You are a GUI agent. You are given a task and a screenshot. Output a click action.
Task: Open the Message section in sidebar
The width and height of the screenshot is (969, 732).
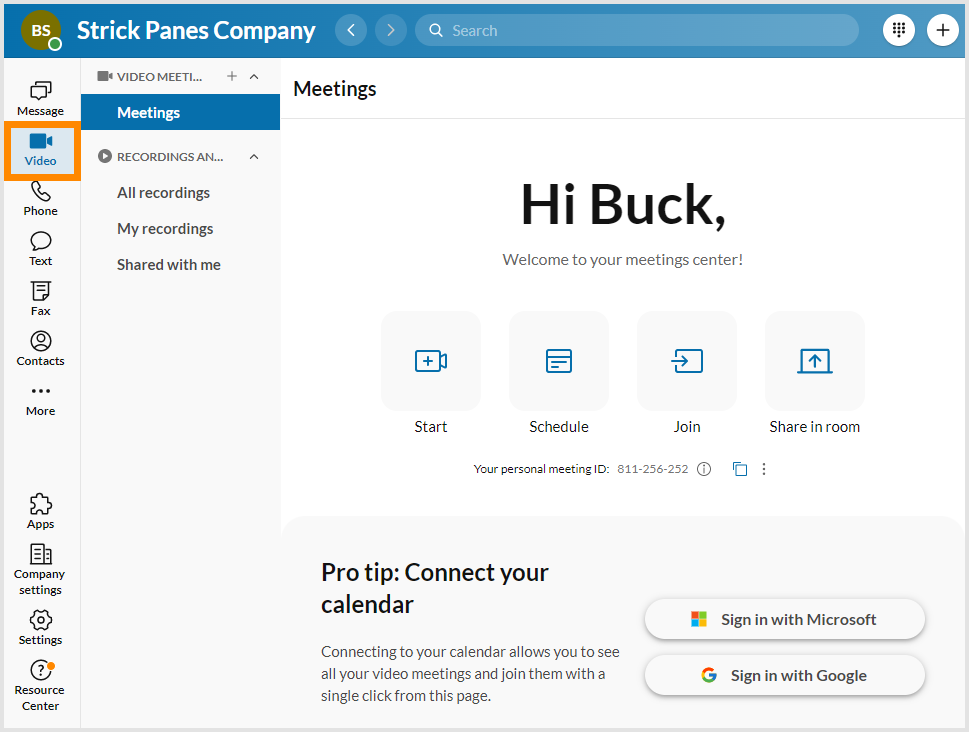pos(40,97)
